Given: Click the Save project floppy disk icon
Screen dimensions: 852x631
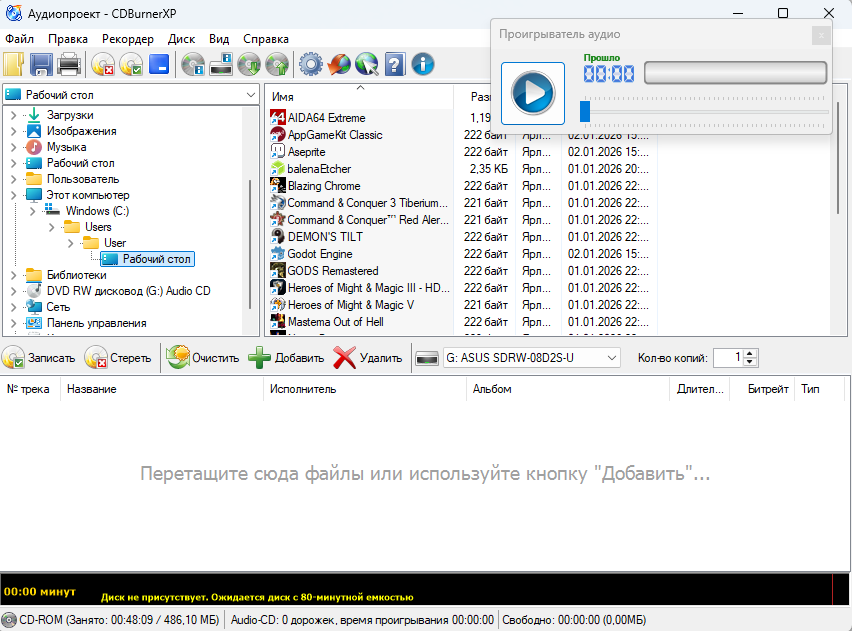Looking at the screenshot, I should tap(41, 65).
